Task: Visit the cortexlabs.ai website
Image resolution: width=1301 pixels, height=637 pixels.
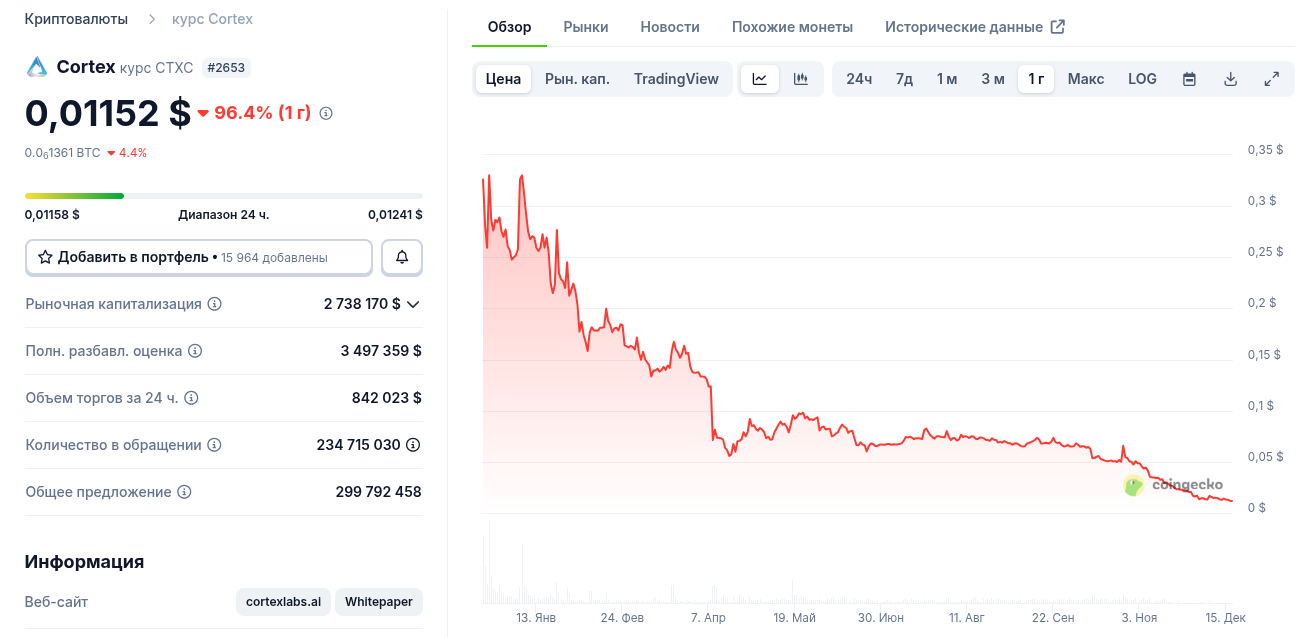Action: point(283,601)
